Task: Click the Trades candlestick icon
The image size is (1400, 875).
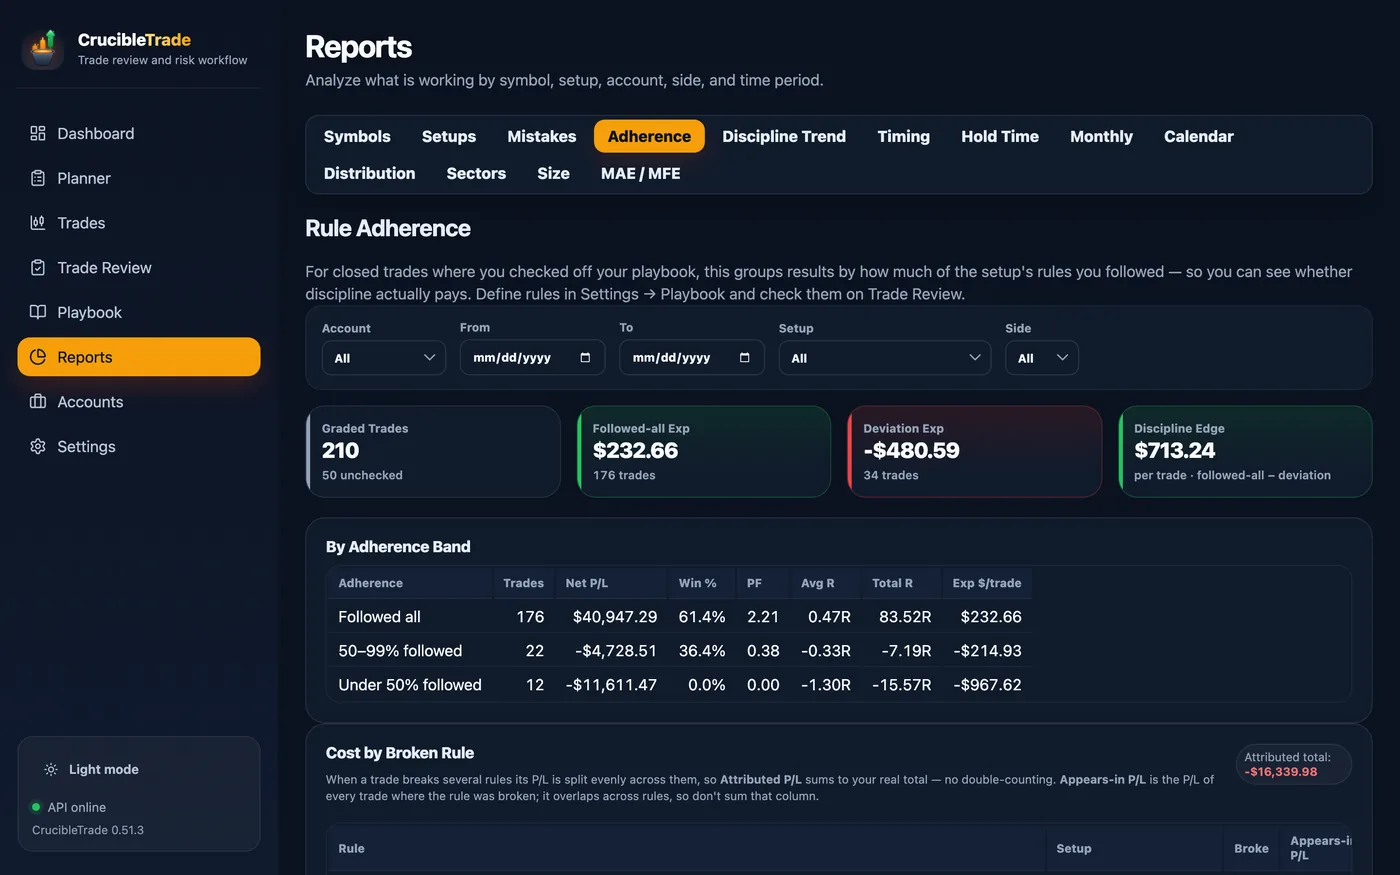Action: [38, 223]
